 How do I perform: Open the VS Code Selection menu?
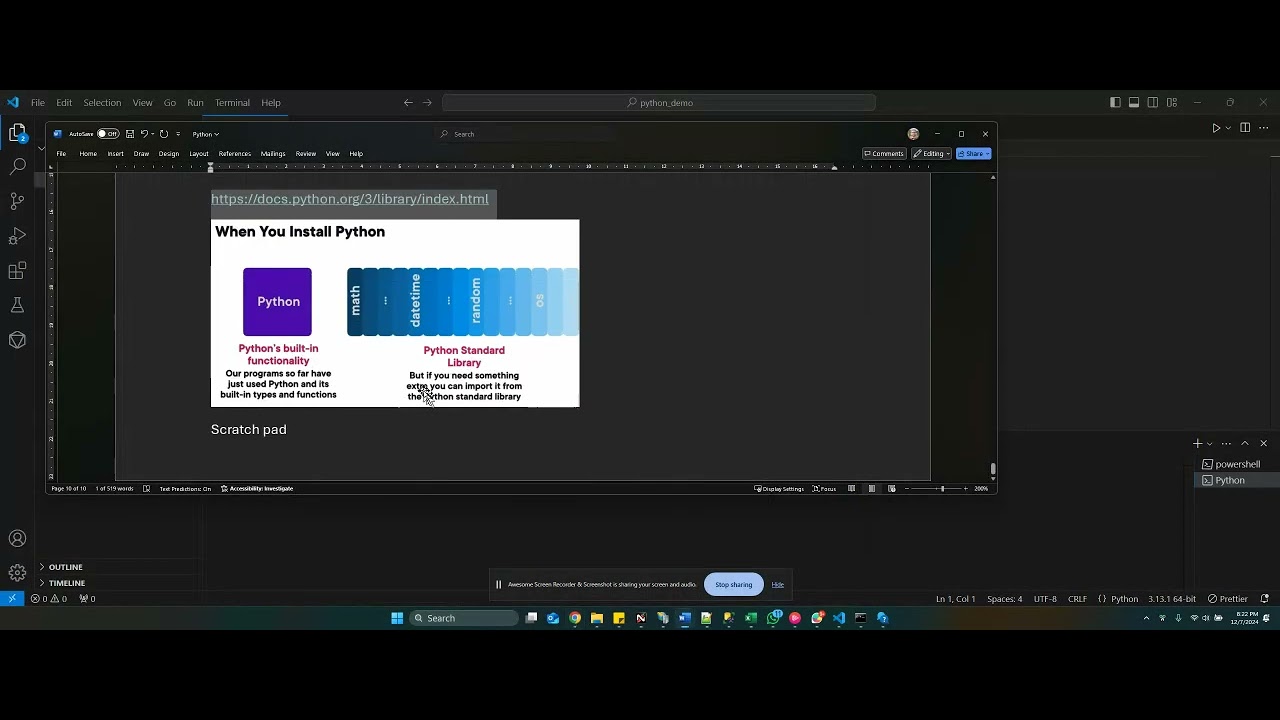[102, 102]
